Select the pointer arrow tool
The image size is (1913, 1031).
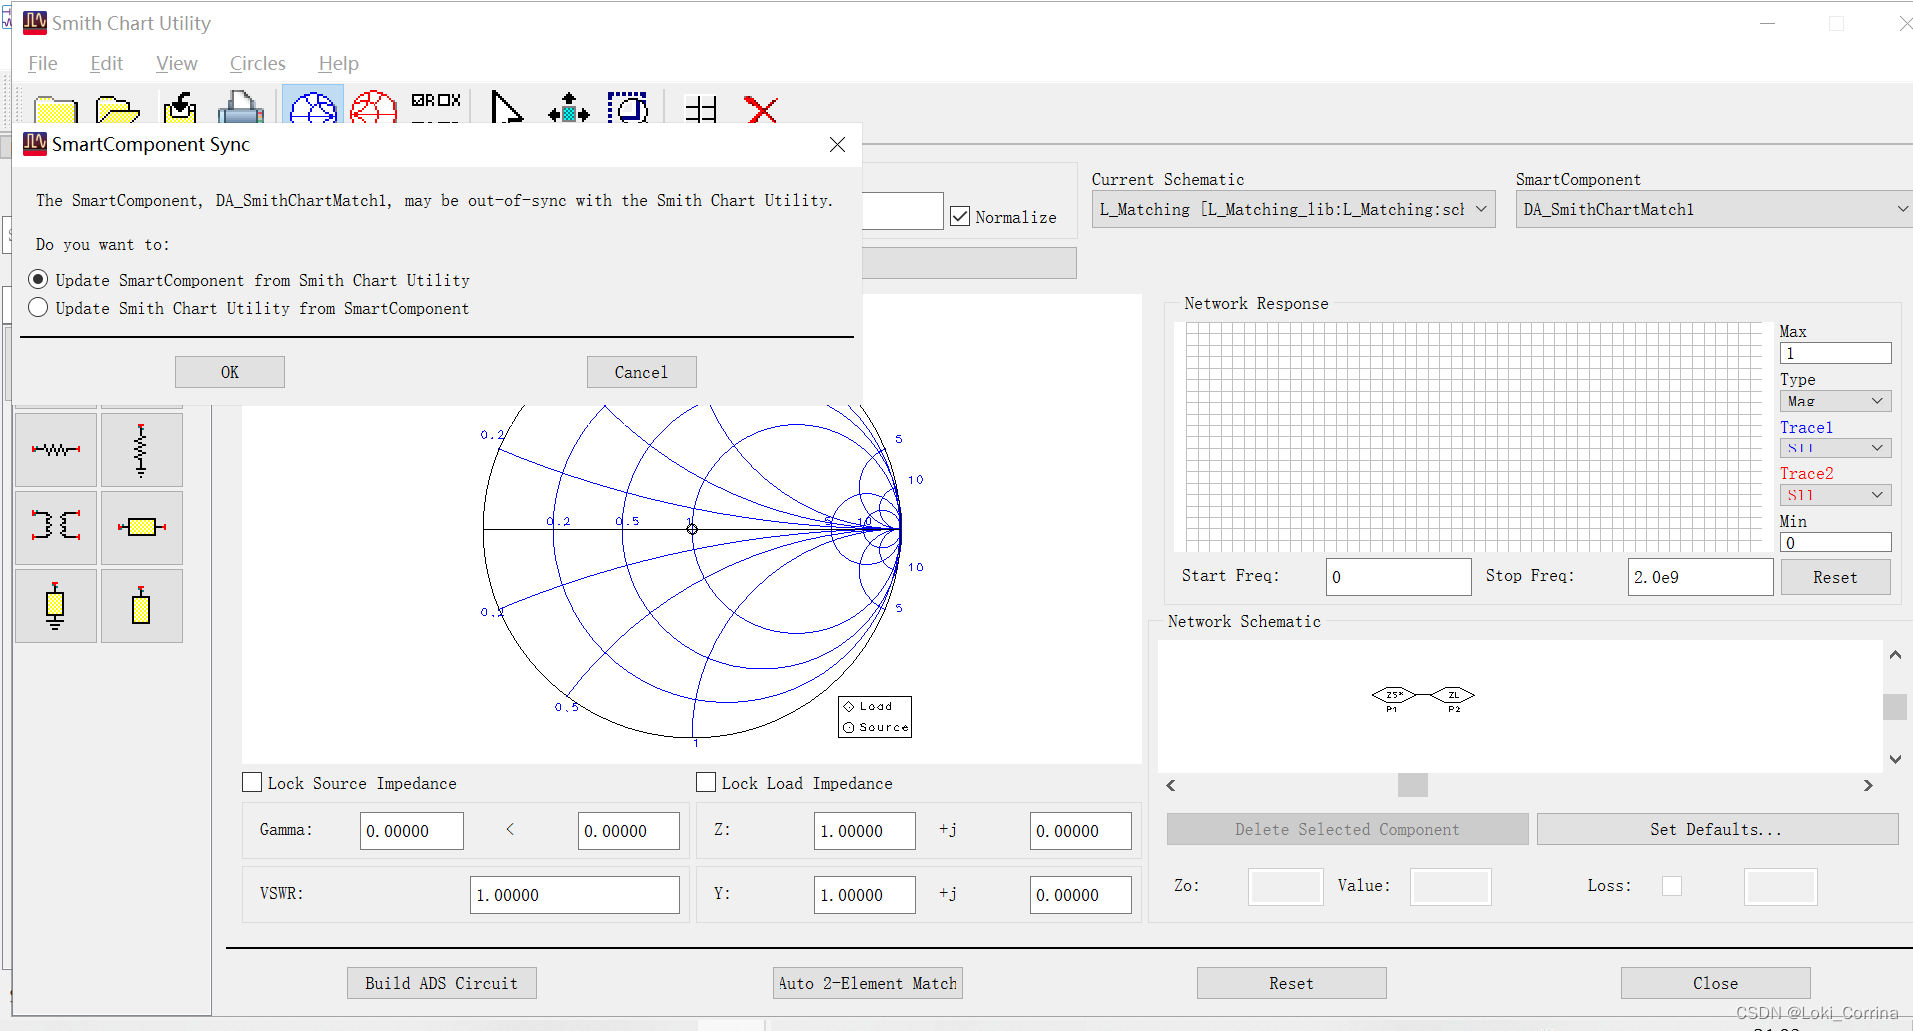506,106
